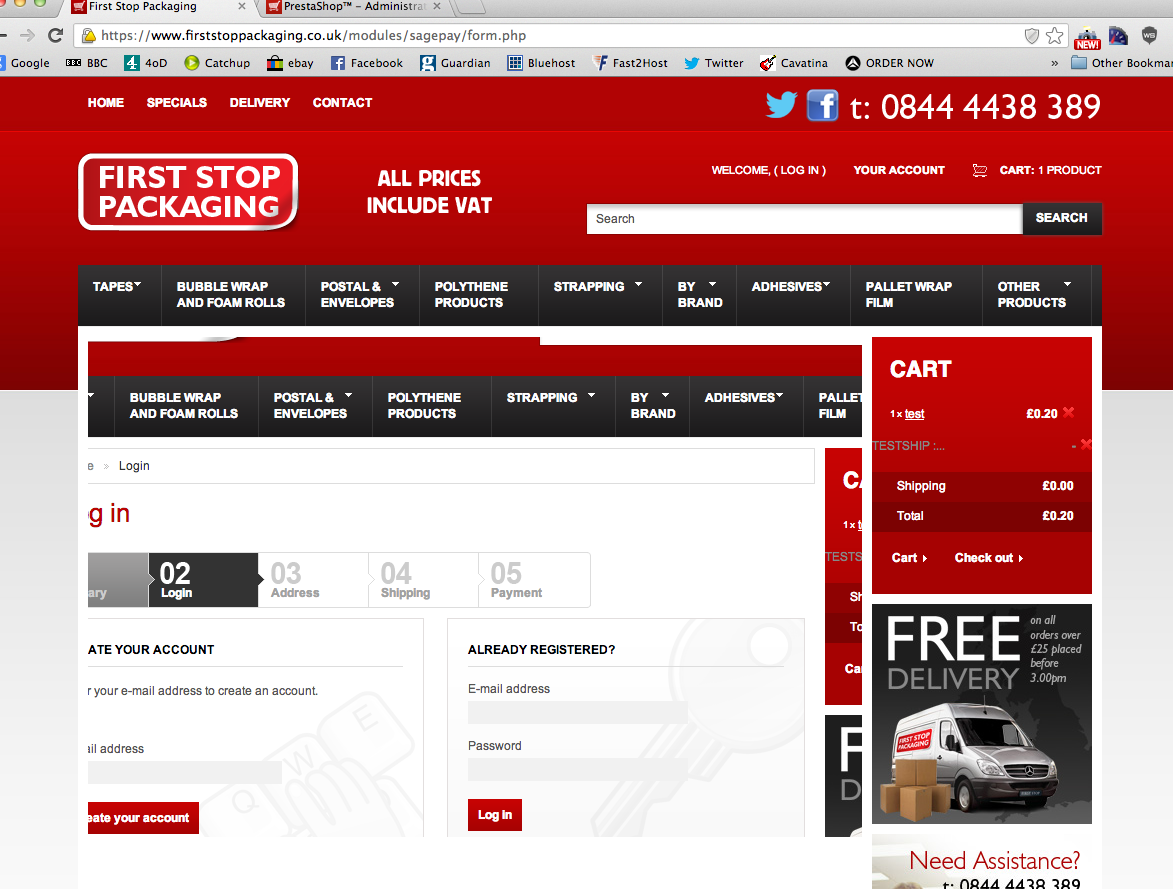Viewport: 1173px width, 889px height.
Task: Open the Facebook icon beside phone number
Action: [x=822, y=105]
